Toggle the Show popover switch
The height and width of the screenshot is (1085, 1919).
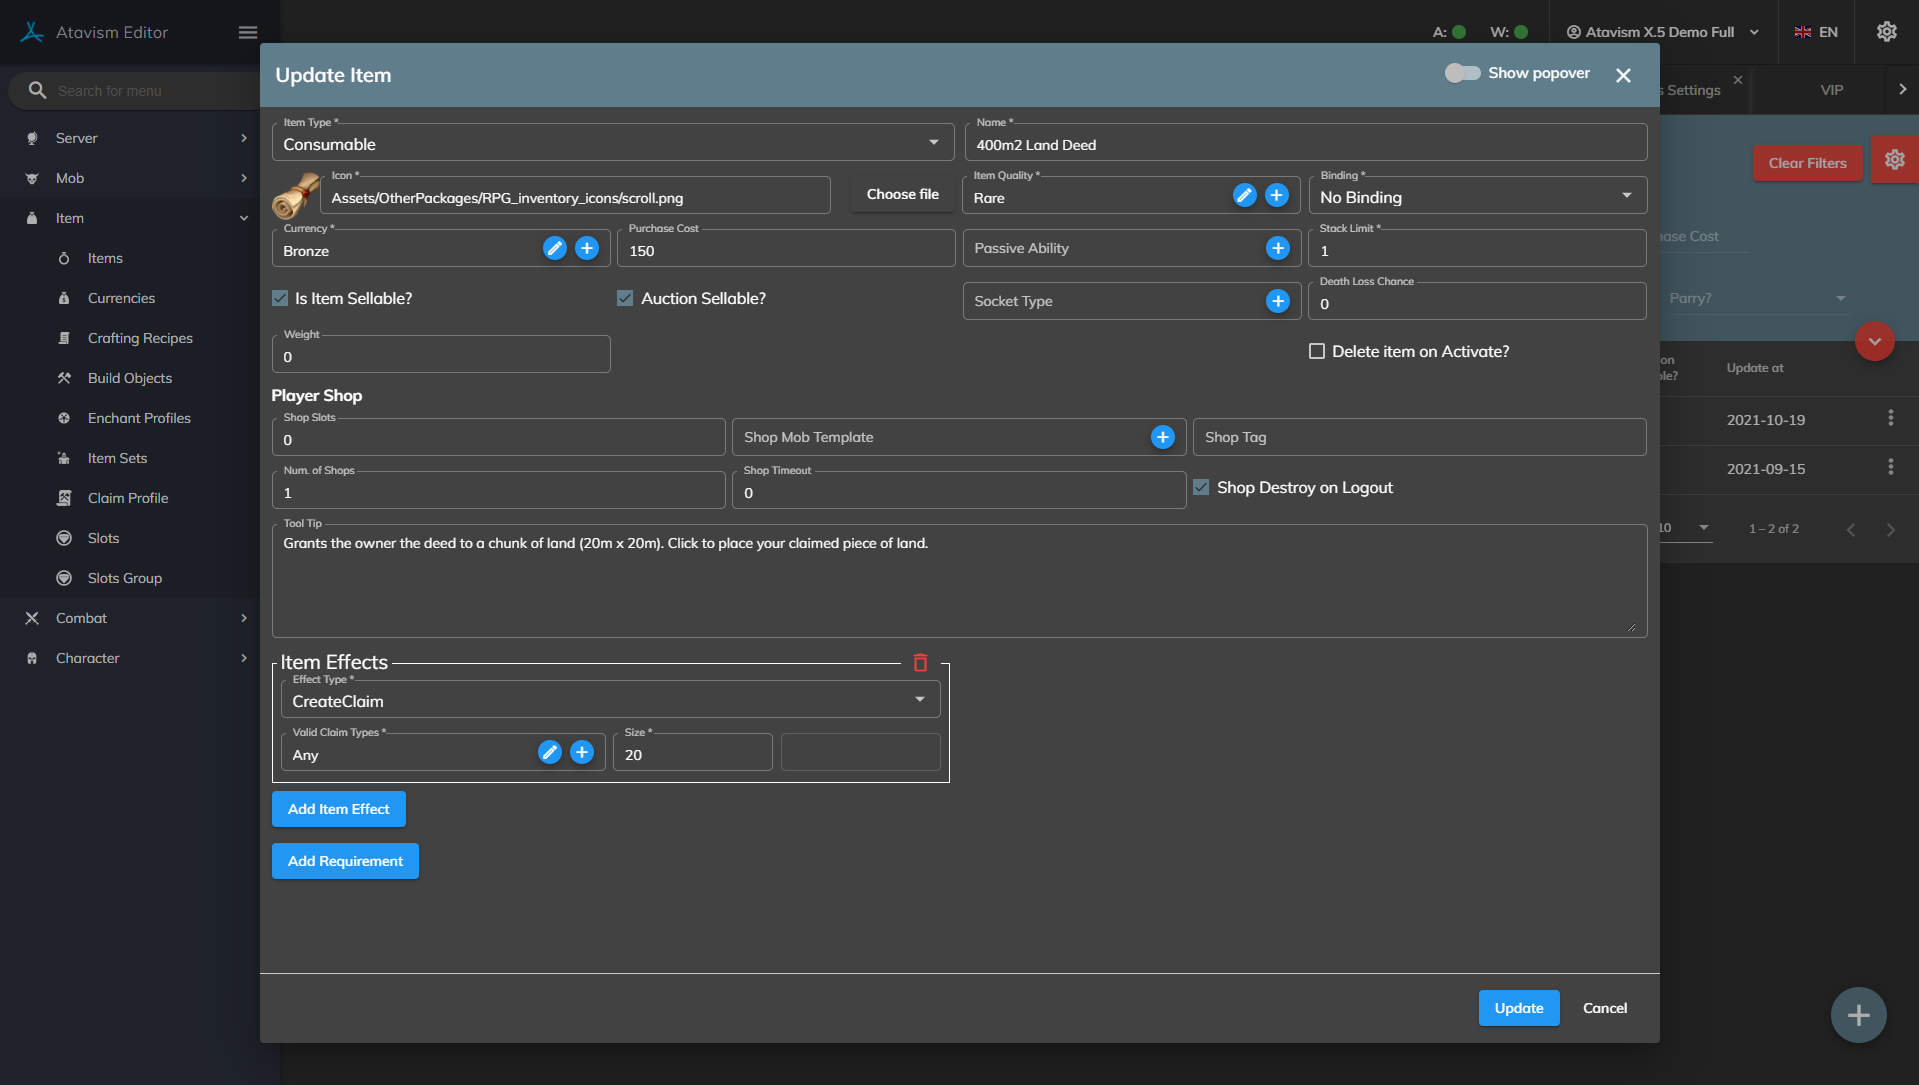pyautogui.click(x=1462, y=73)
